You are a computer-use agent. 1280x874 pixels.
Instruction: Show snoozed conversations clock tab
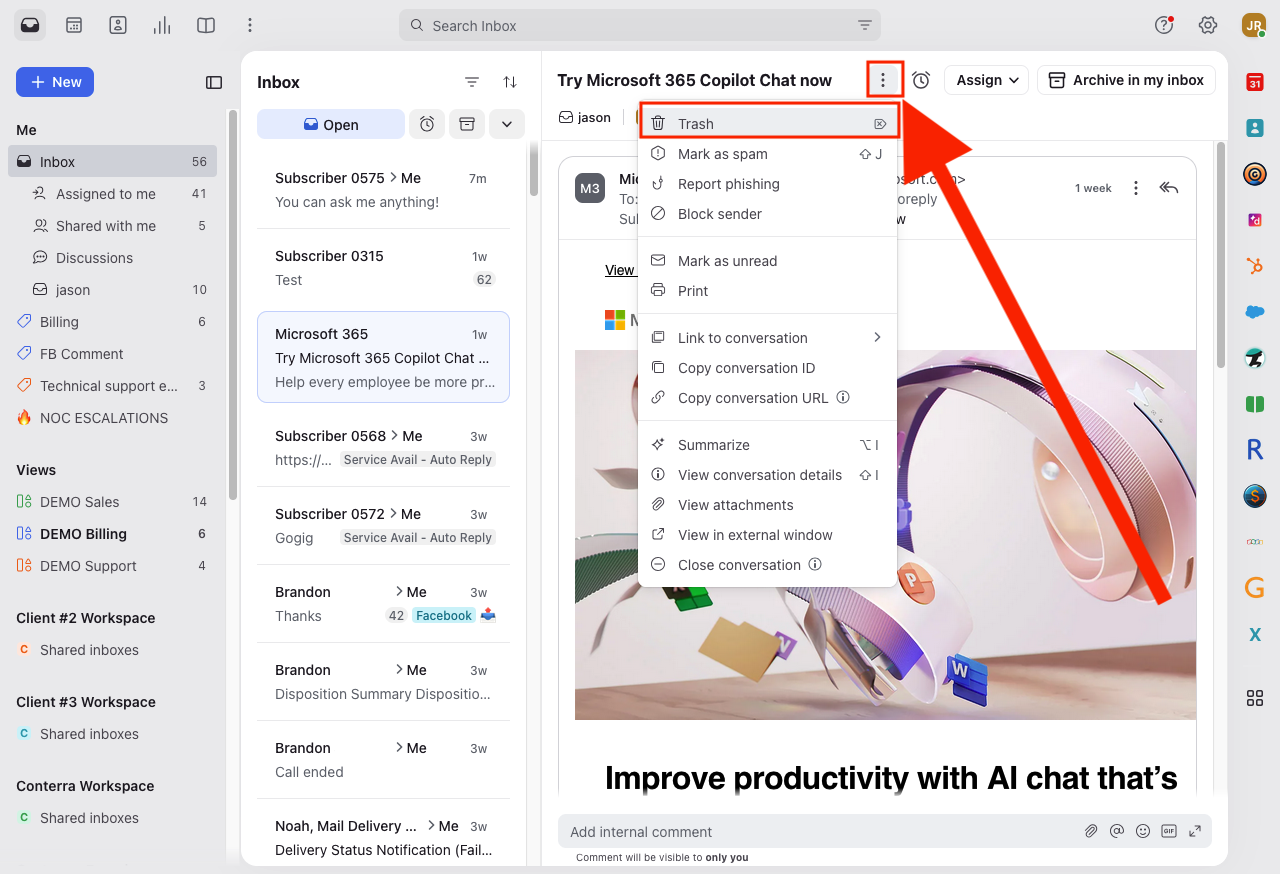427,124
